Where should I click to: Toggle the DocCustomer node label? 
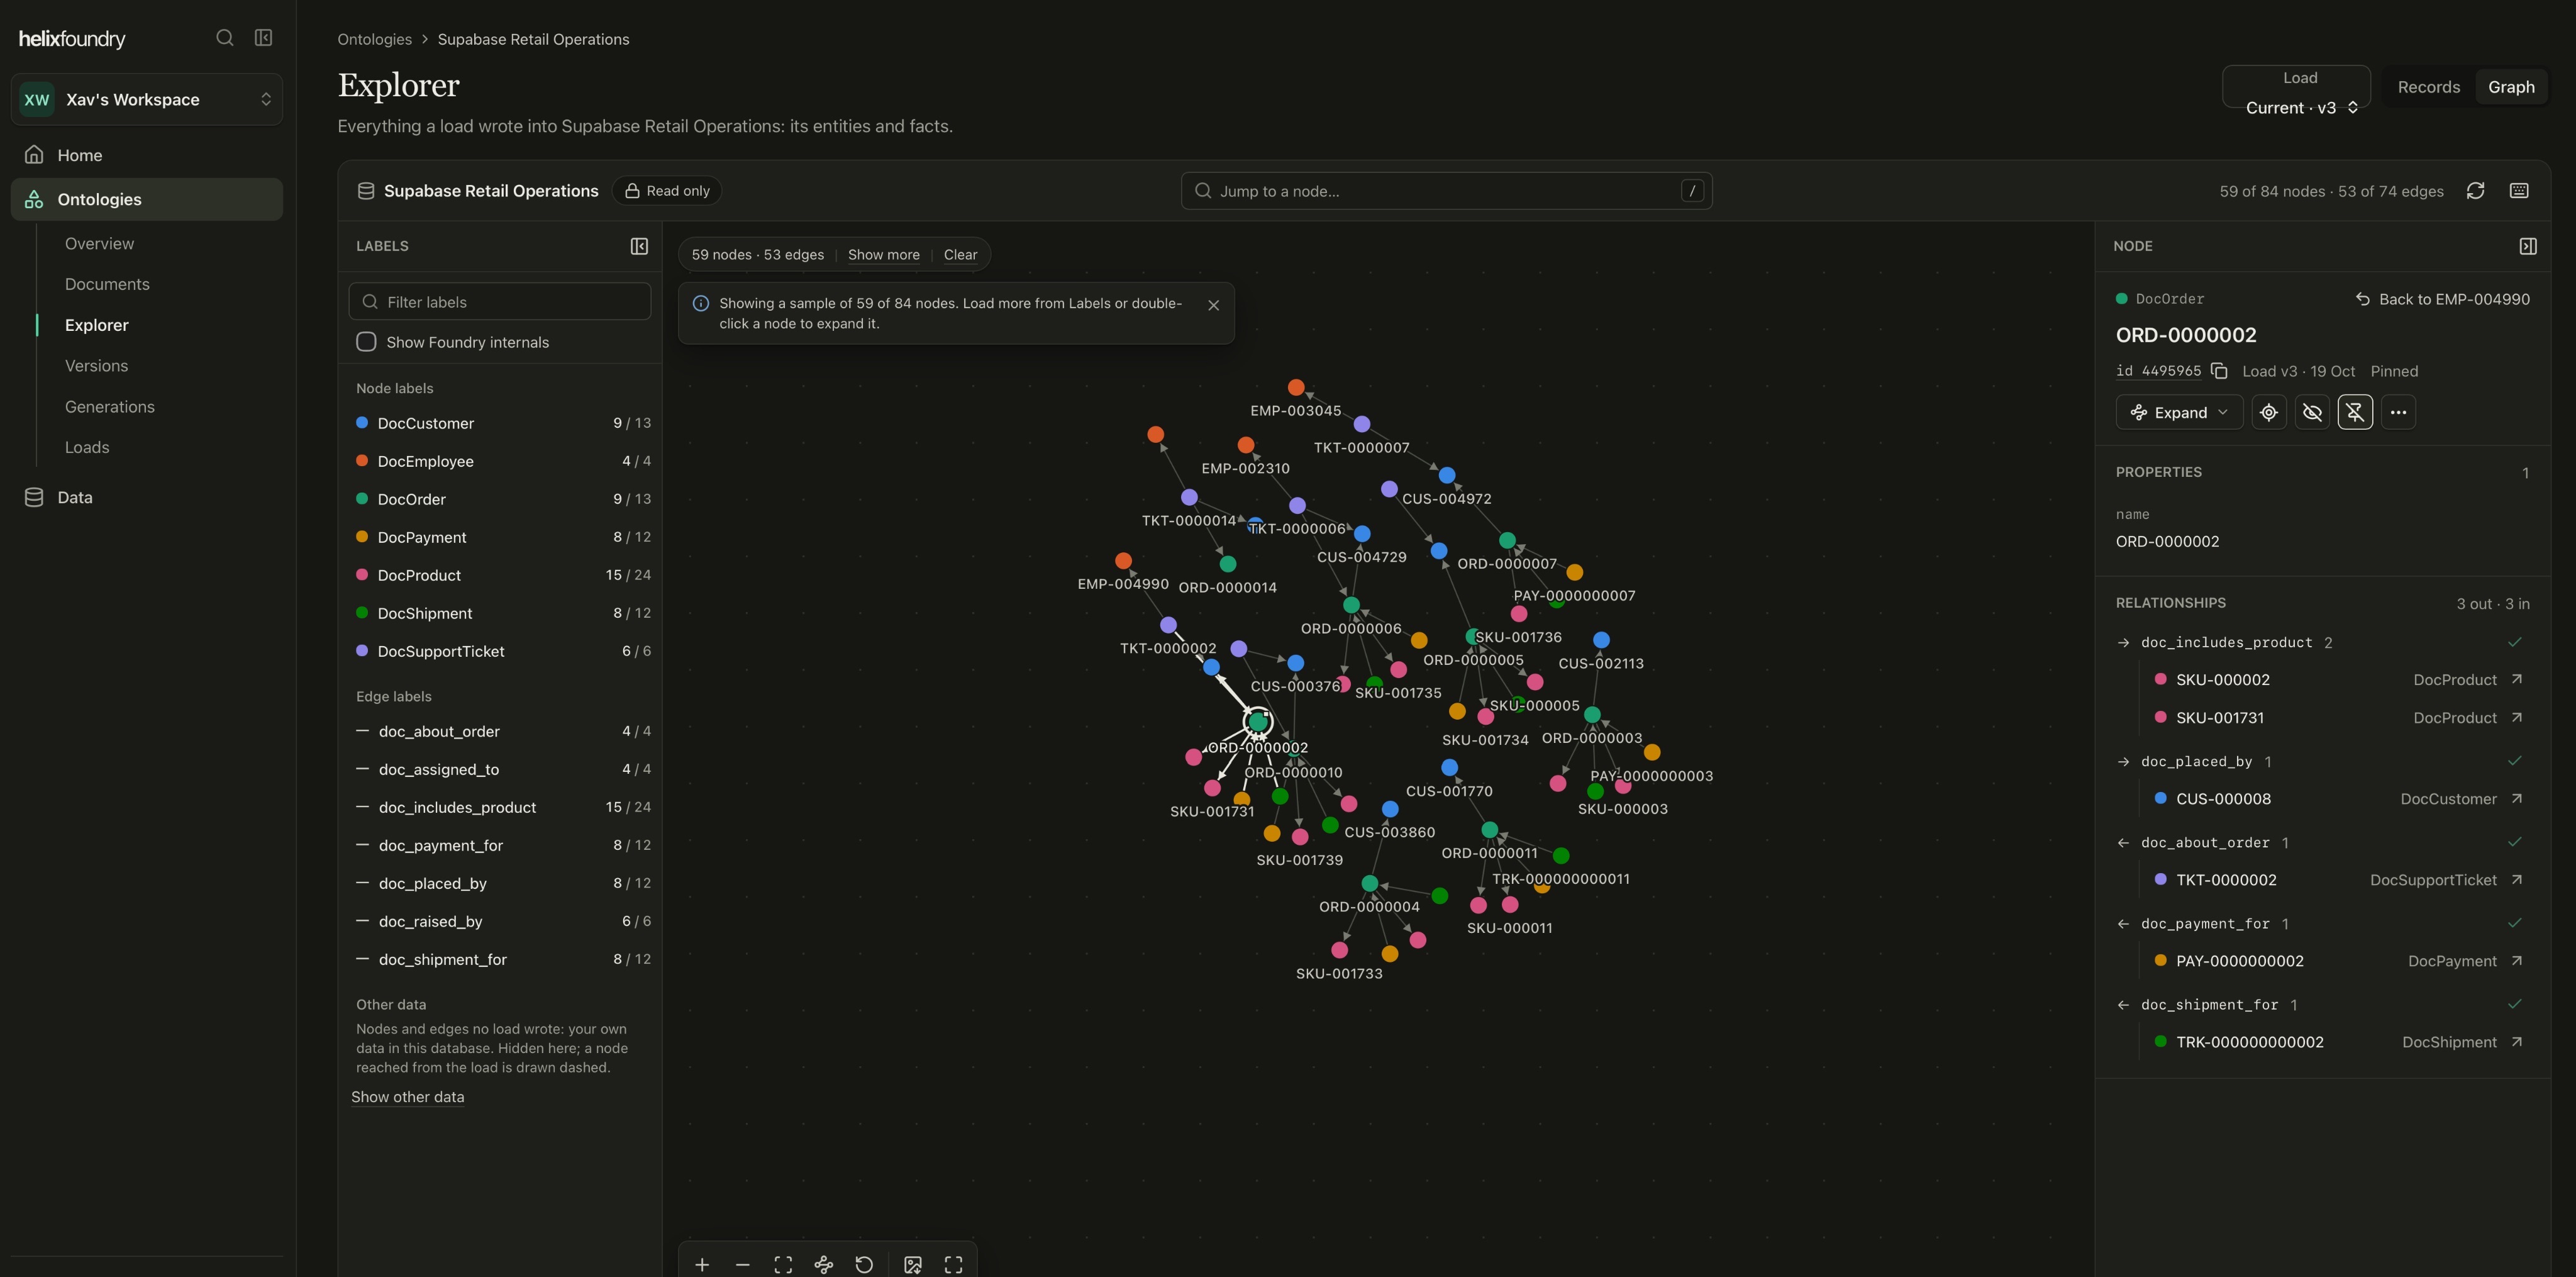[503, 423]
